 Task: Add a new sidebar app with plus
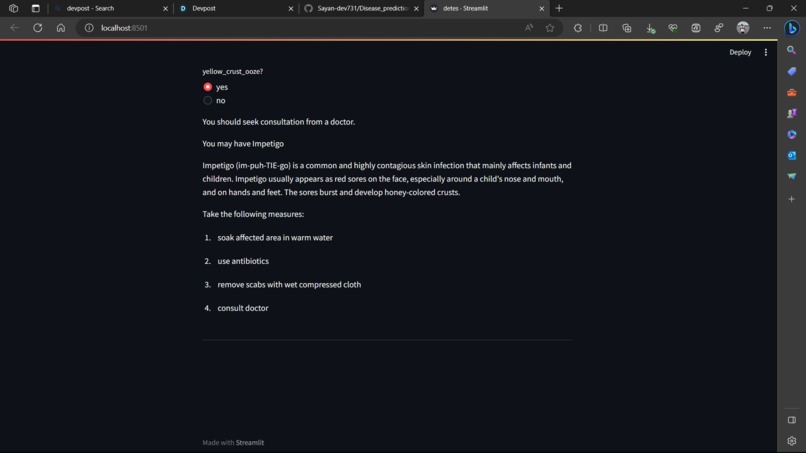point(792,199)
